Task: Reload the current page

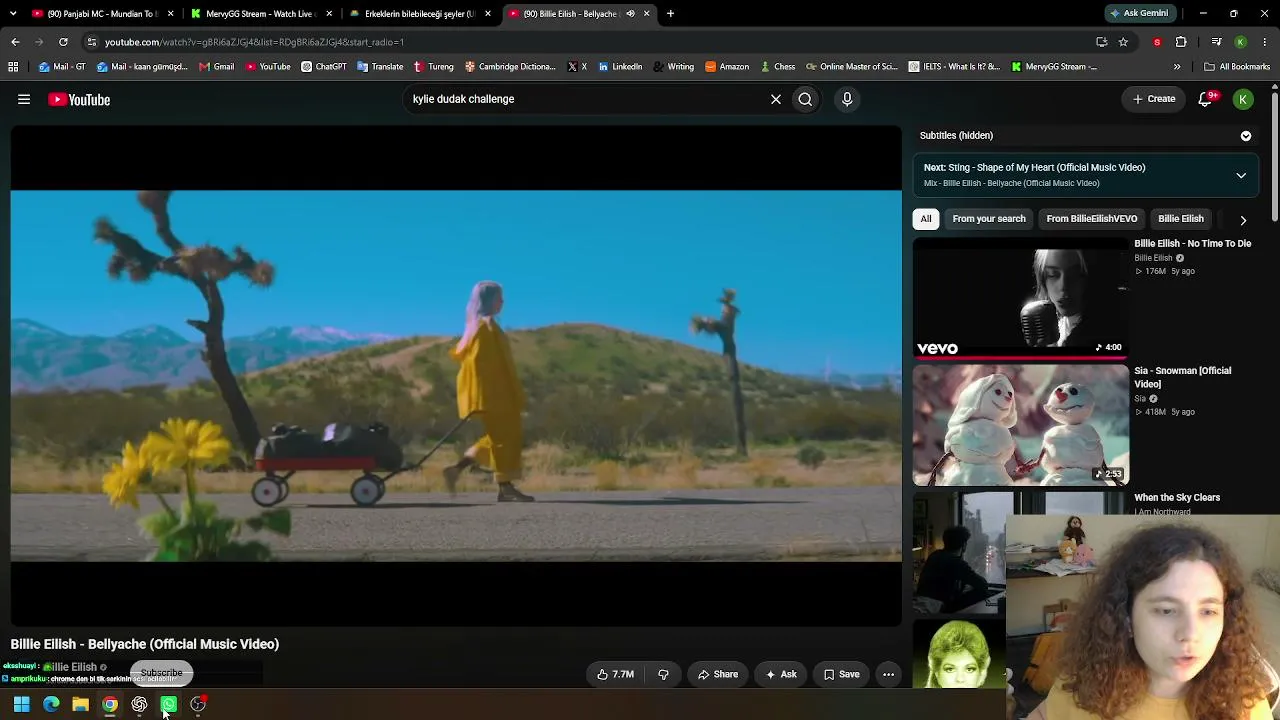Action: [x=63, y=42]
